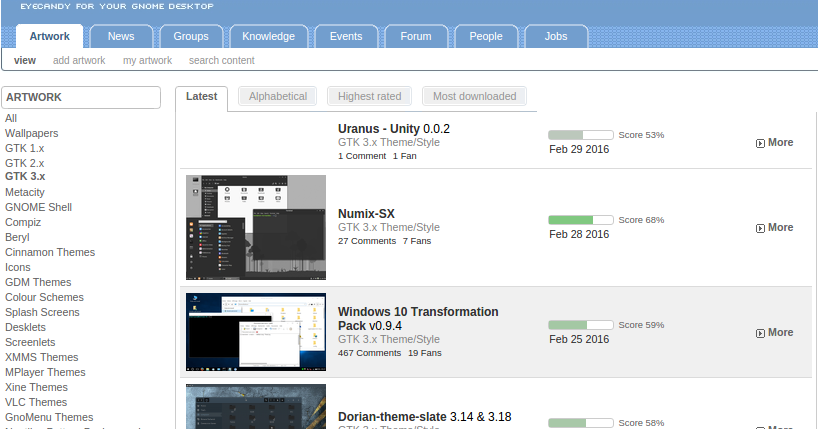The image size is (818, 429).
Task: Open Uranus - Unity 0.0.2 entry
Action: (x=394, y=129)
